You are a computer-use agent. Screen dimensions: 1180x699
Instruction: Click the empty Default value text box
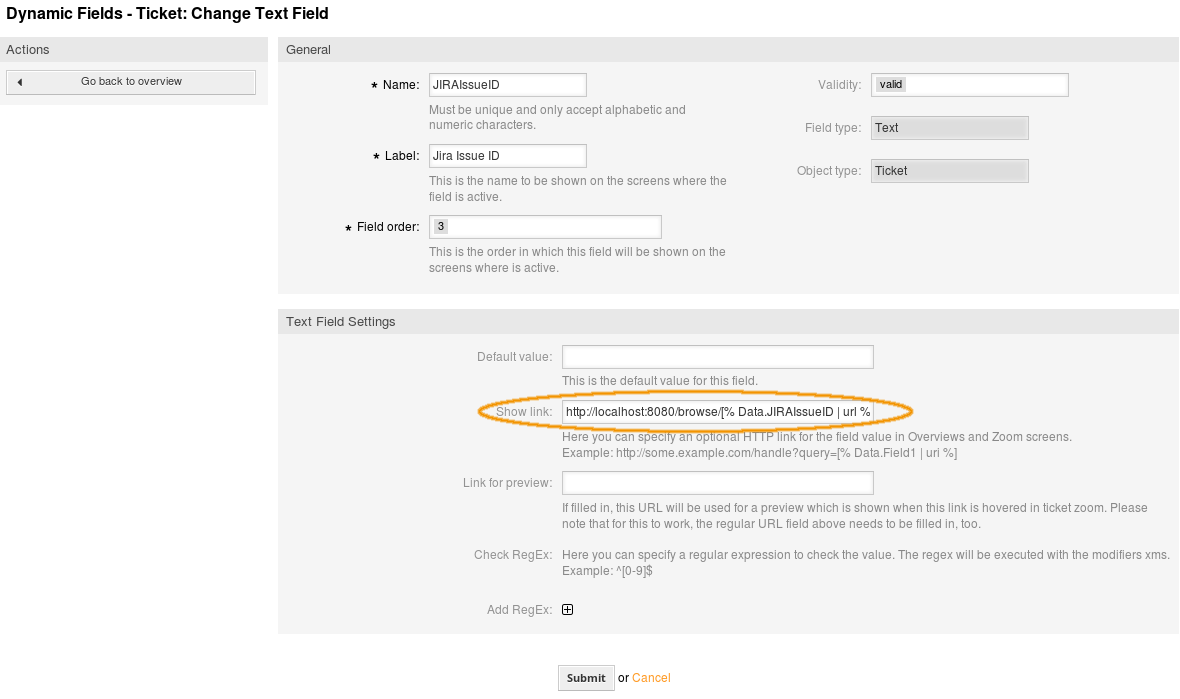(717, 357)
